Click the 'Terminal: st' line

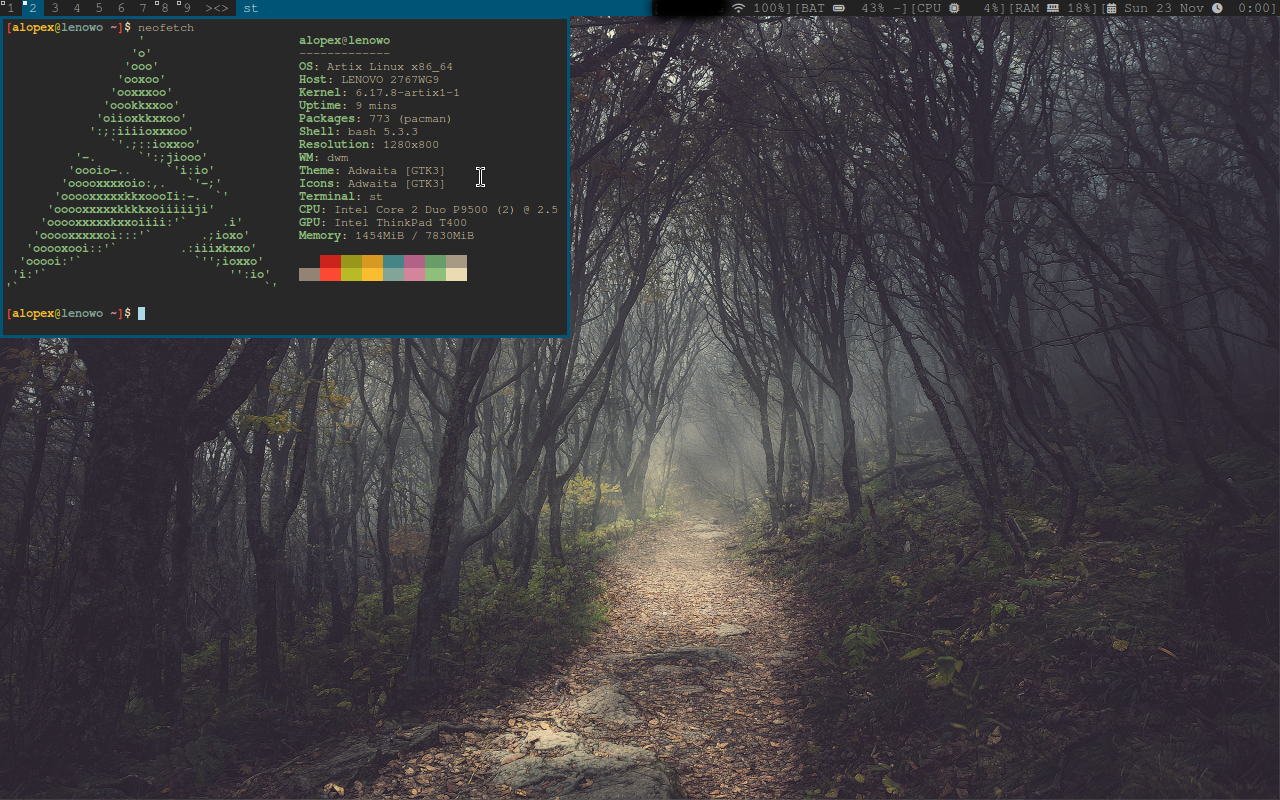point(341,197)
